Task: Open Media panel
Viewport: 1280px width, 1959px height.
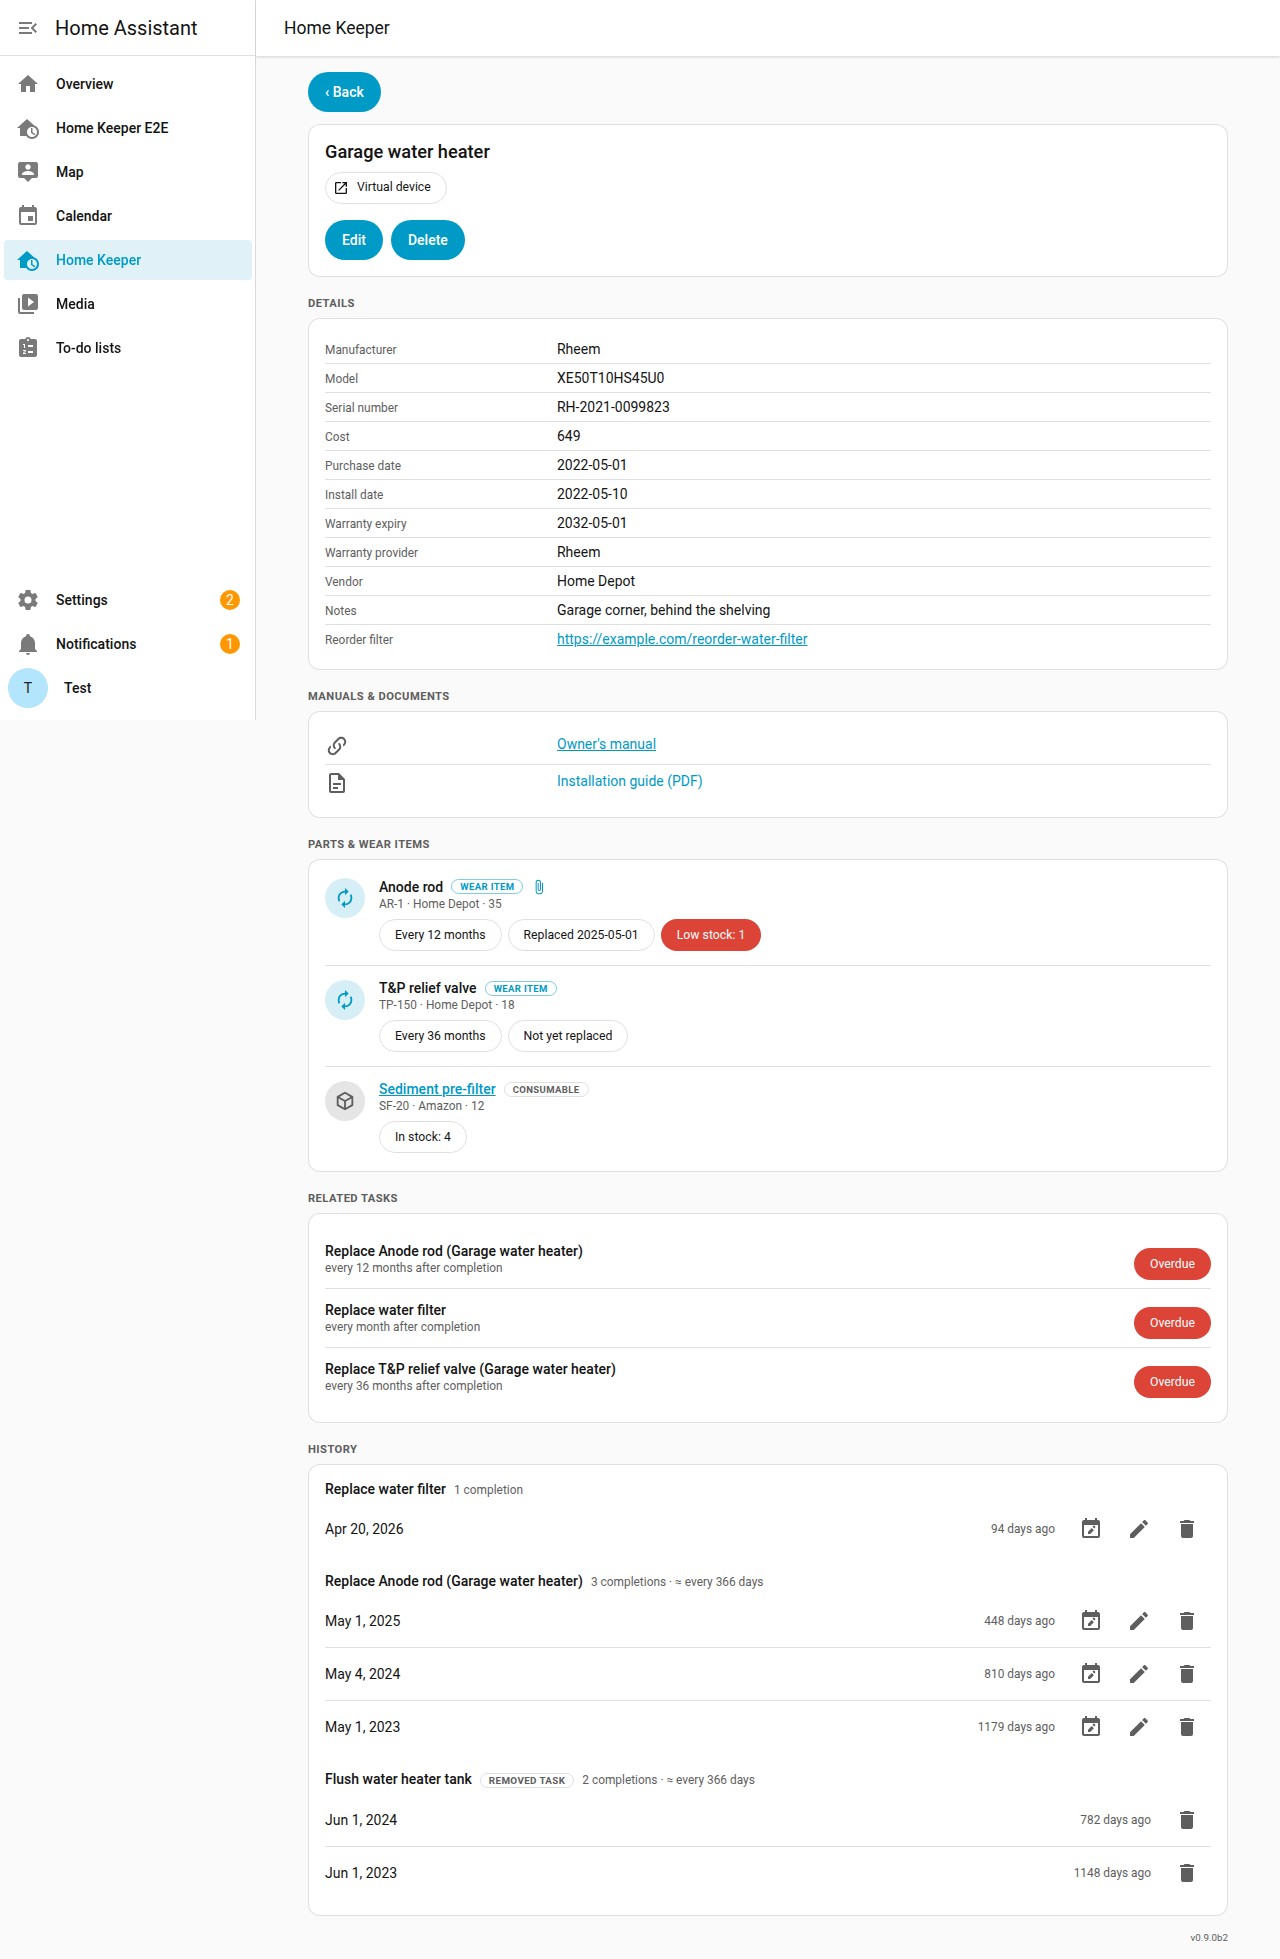Action: click(x=128, y=304)
